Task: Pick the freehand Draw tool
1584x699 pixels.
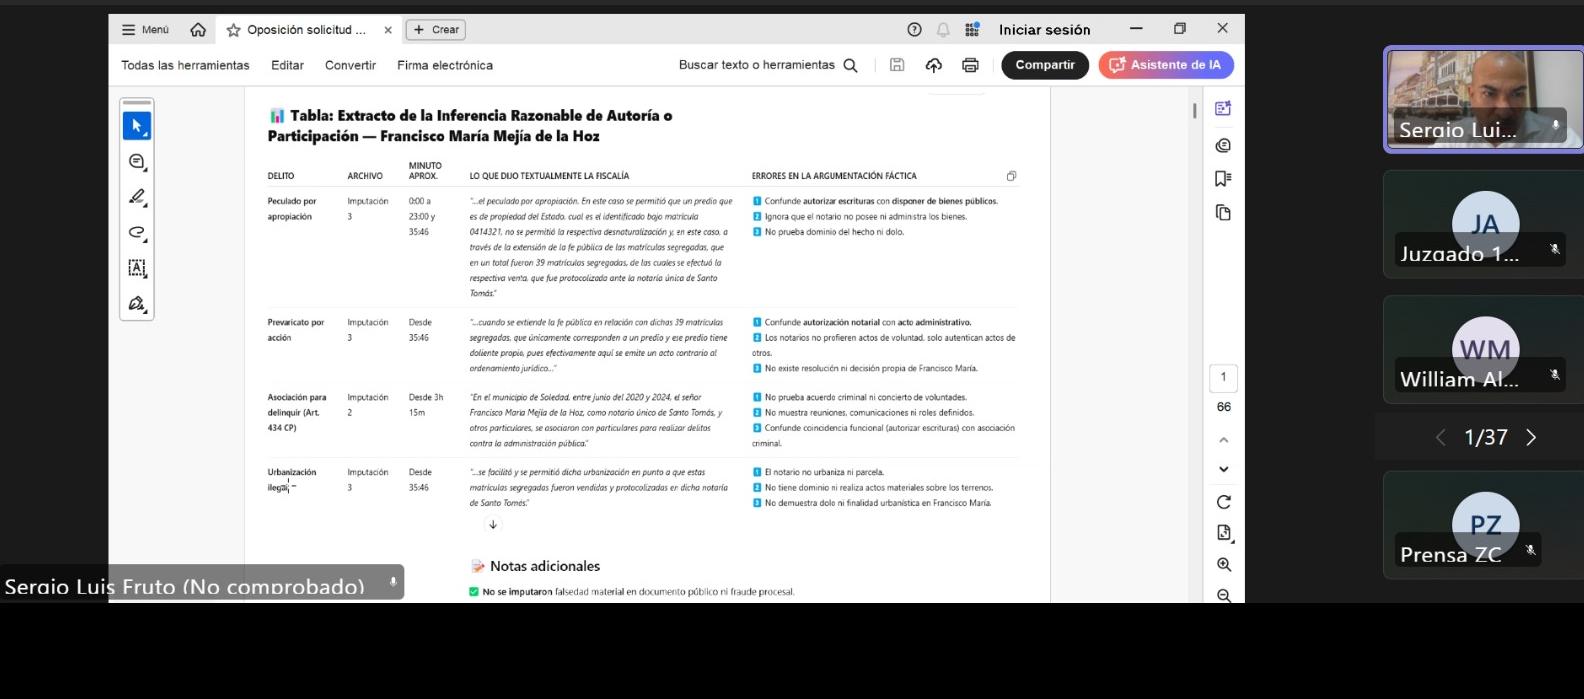Action: coord(137,233)
